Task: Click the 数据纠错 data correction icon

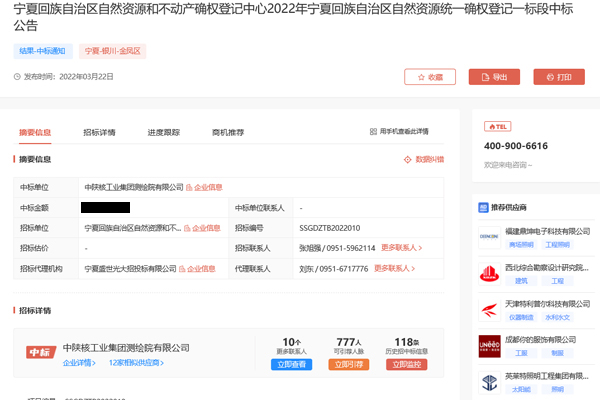Action: [x=408, y=159]
